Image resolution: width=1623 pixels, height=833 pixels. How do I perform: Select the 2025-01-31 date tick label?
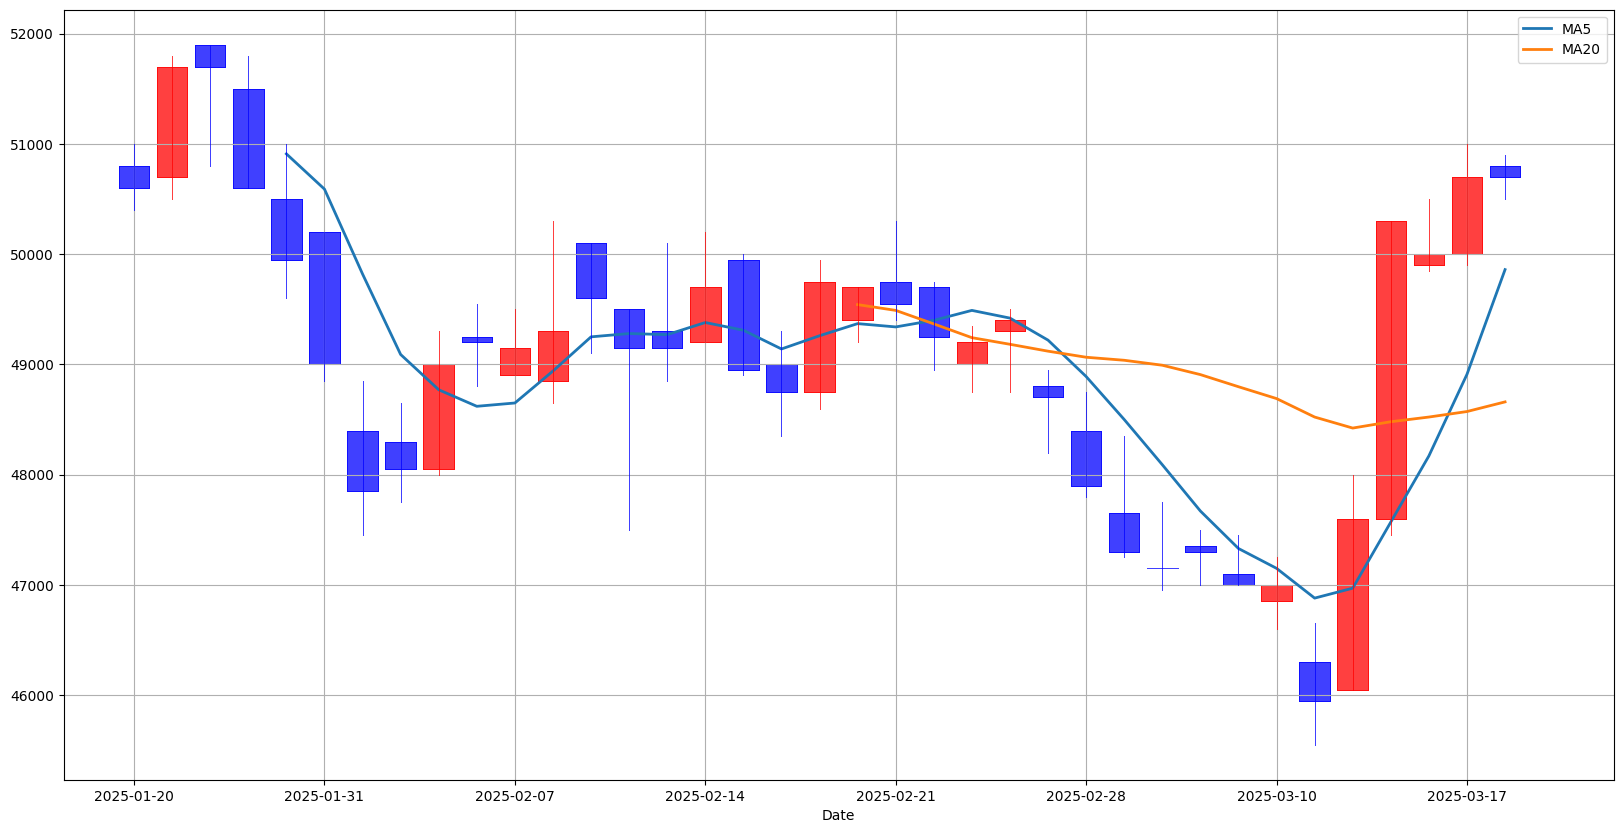click(324, 796)
